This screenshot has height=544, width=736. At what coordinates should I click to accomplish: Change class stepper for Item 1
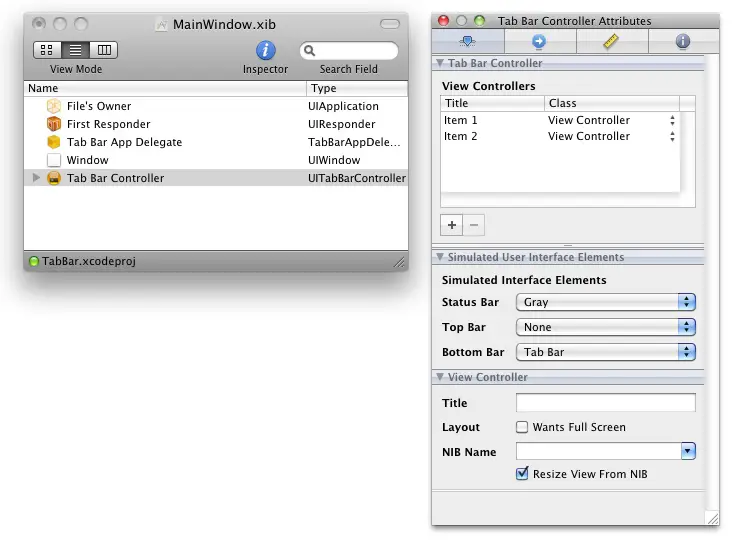(672, 121)
